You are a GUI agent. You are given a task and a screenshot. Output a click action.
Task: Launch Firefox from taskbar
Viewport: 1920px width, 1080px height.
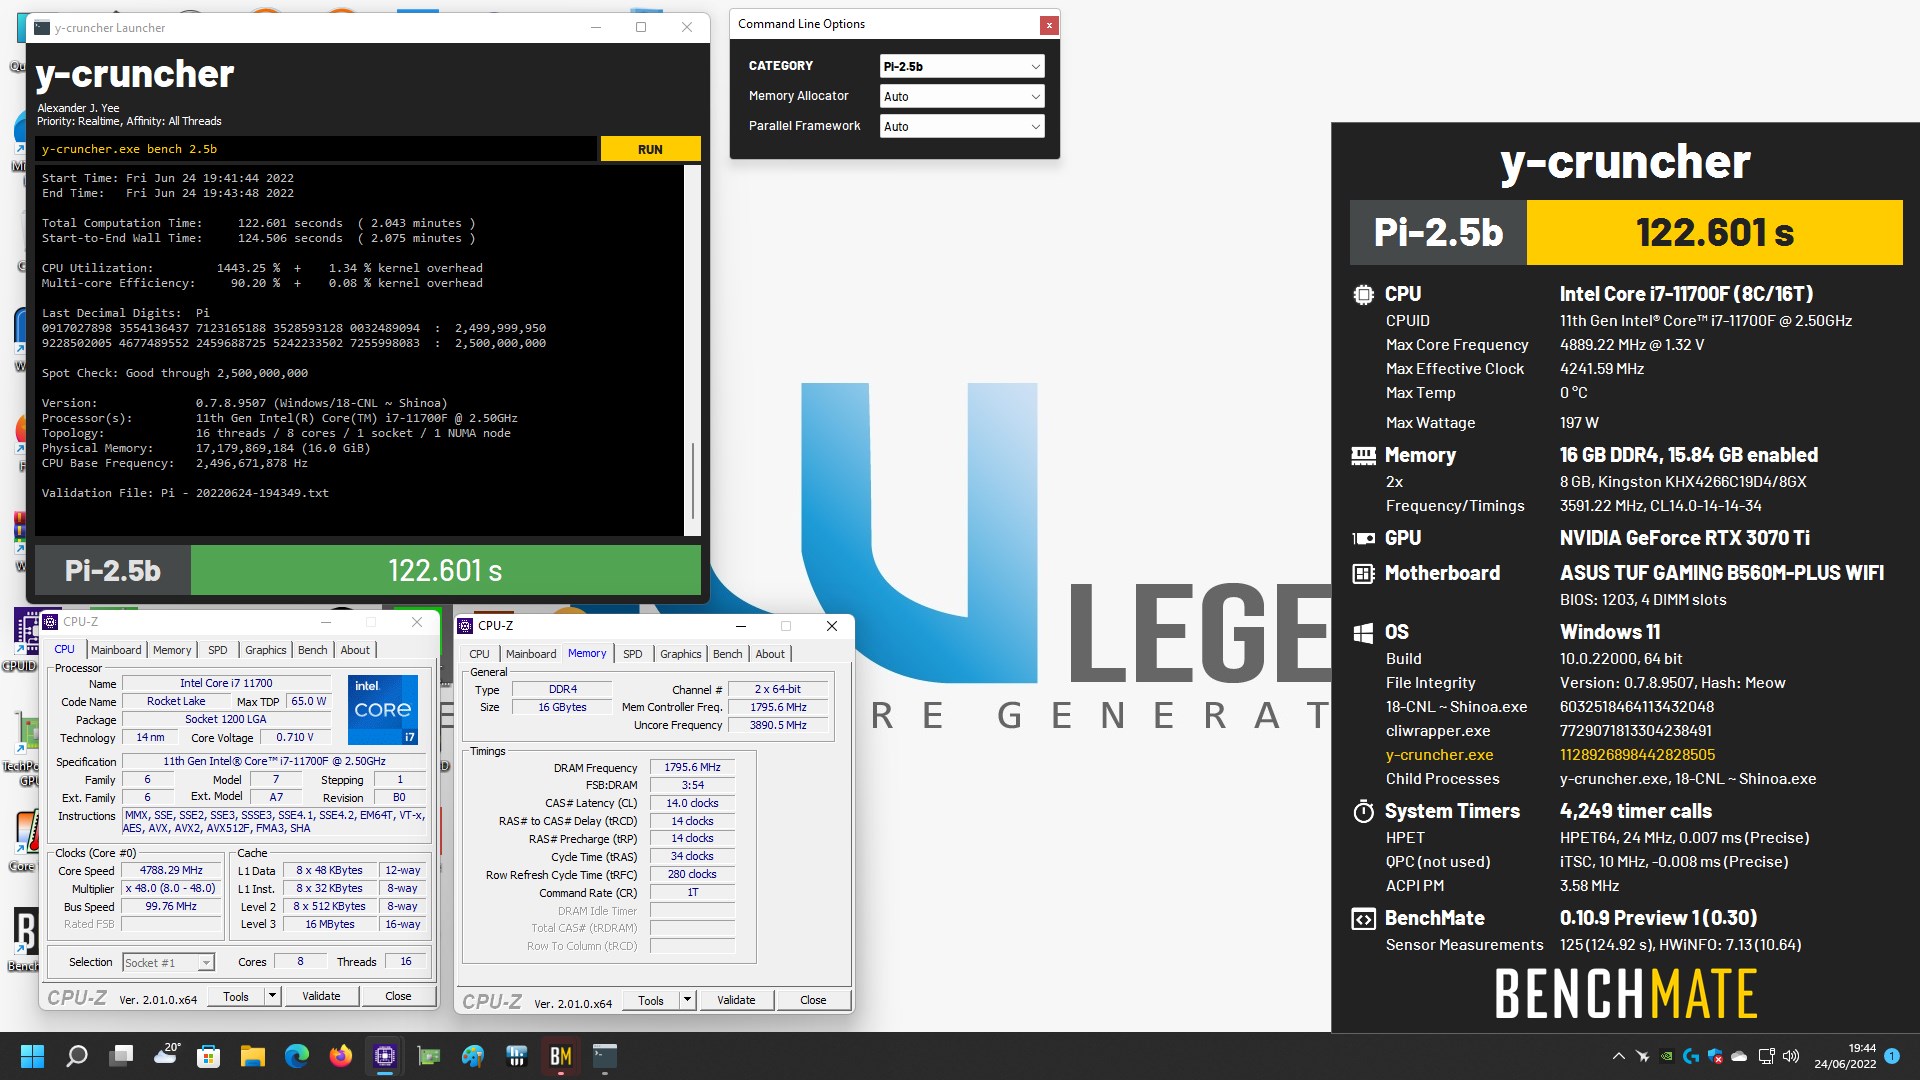tap(341, 1056)
